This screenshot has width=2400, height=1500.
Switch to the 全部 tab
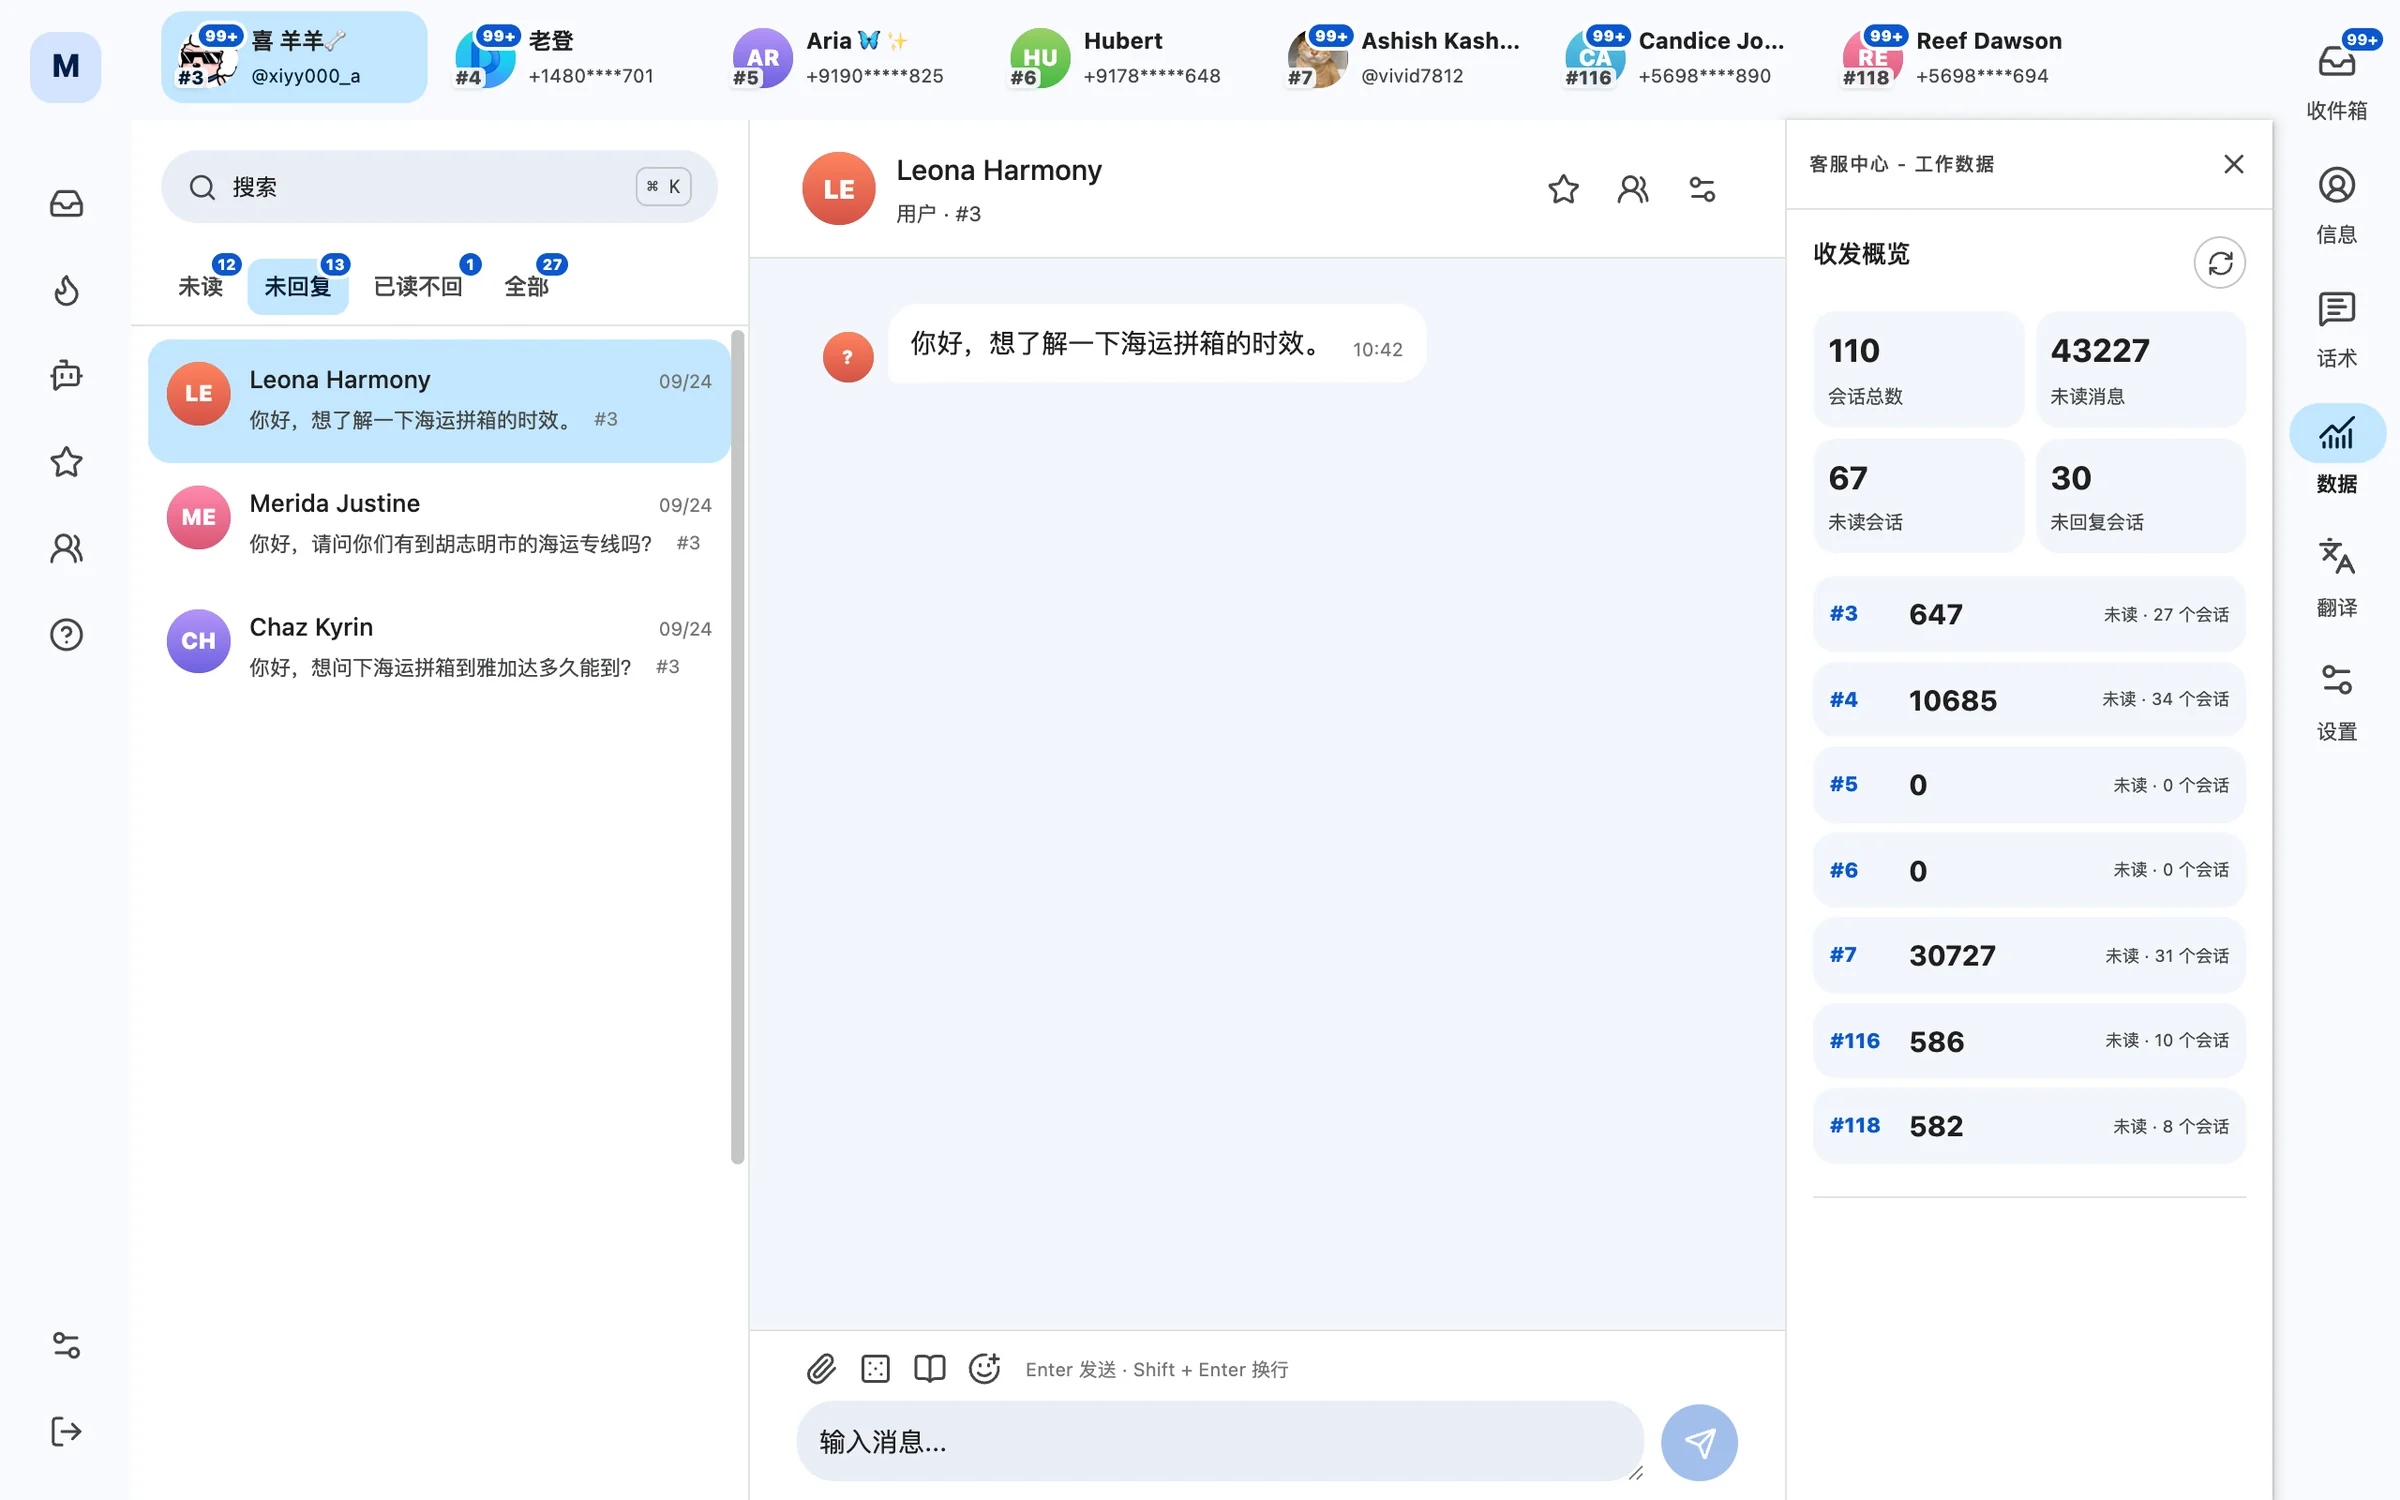pos(527,286)
